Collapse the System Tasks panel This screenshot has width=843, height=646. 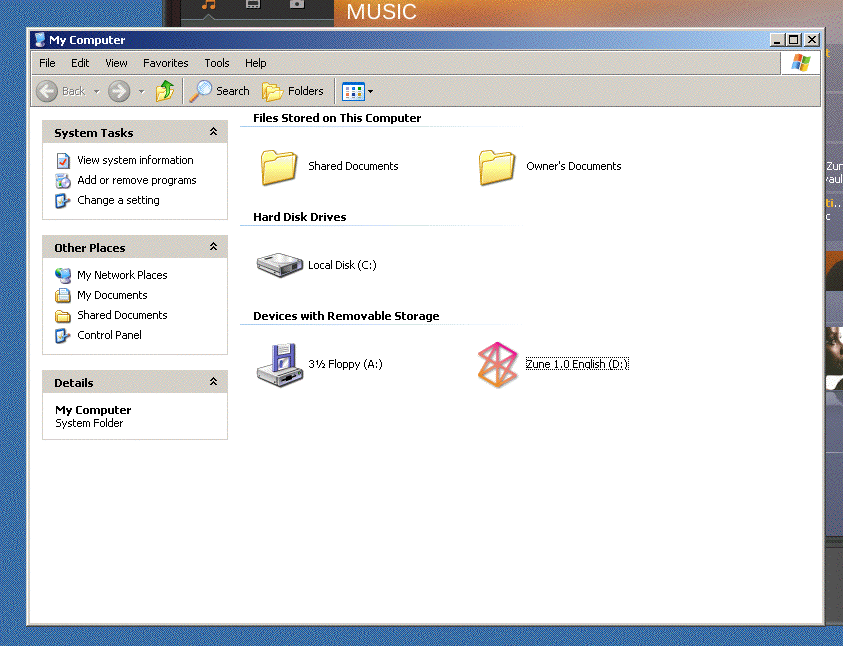pos(213,132)
